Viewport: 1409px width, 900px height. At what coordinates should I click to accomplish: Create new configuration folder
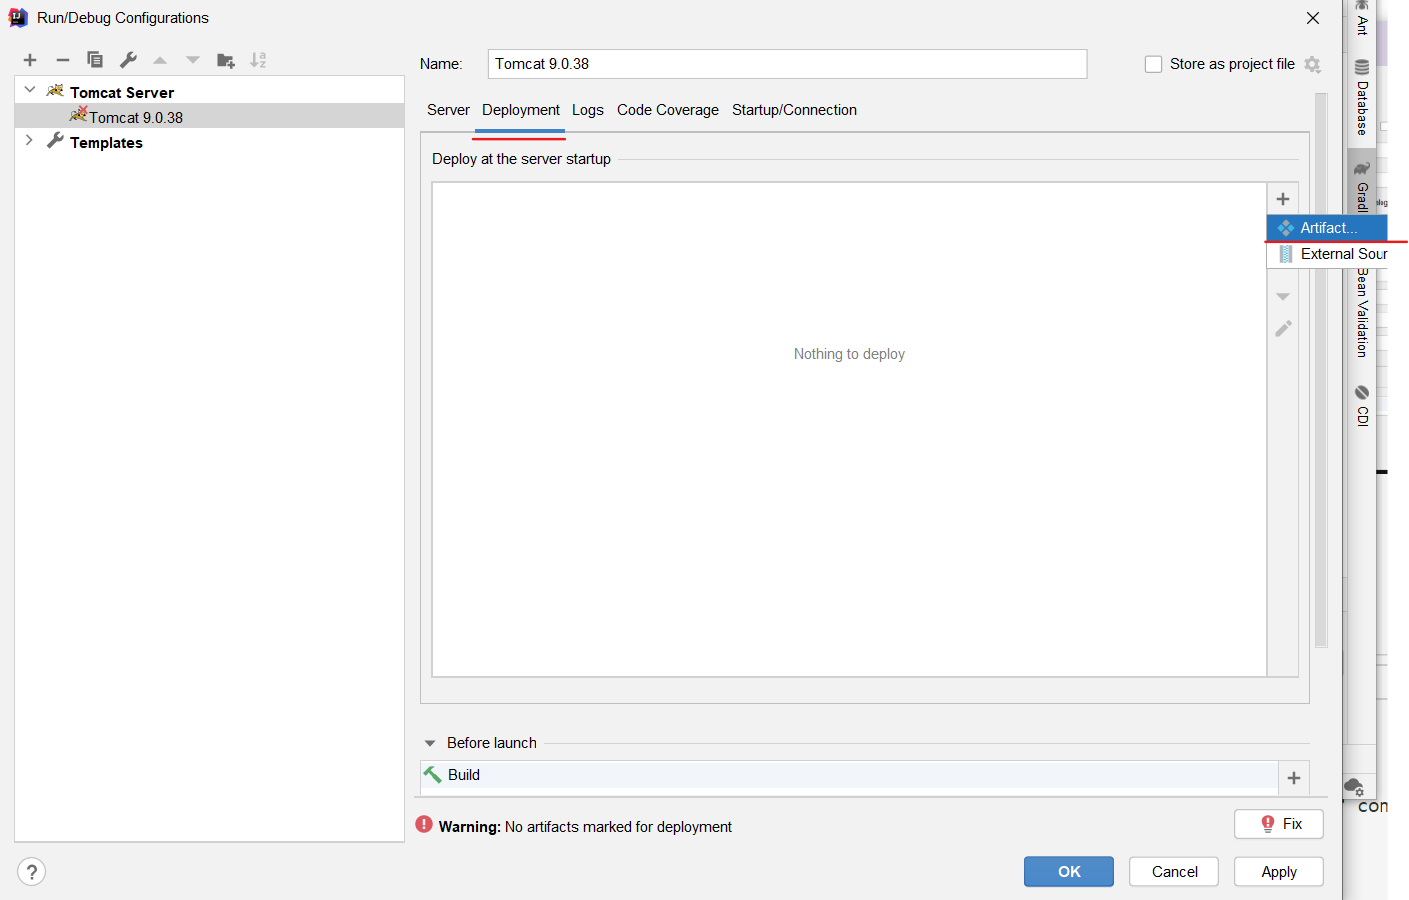coord(226,60)
